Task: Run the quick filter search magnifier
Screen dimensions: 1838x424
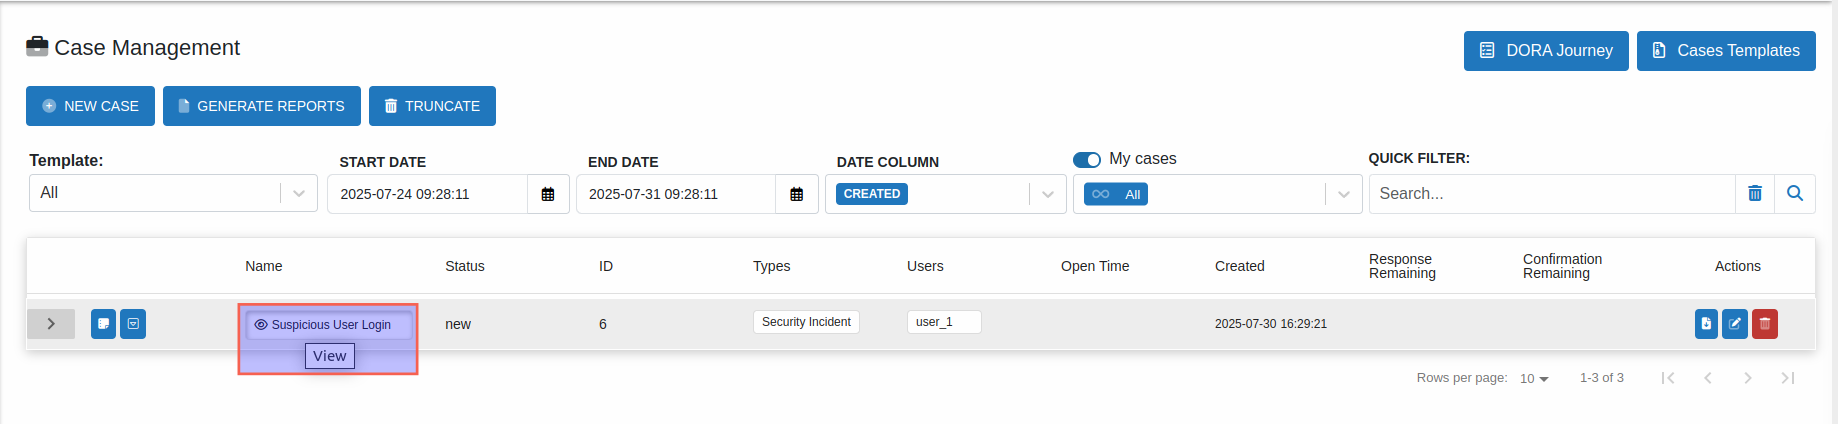Action: [x=1795, y=194]
